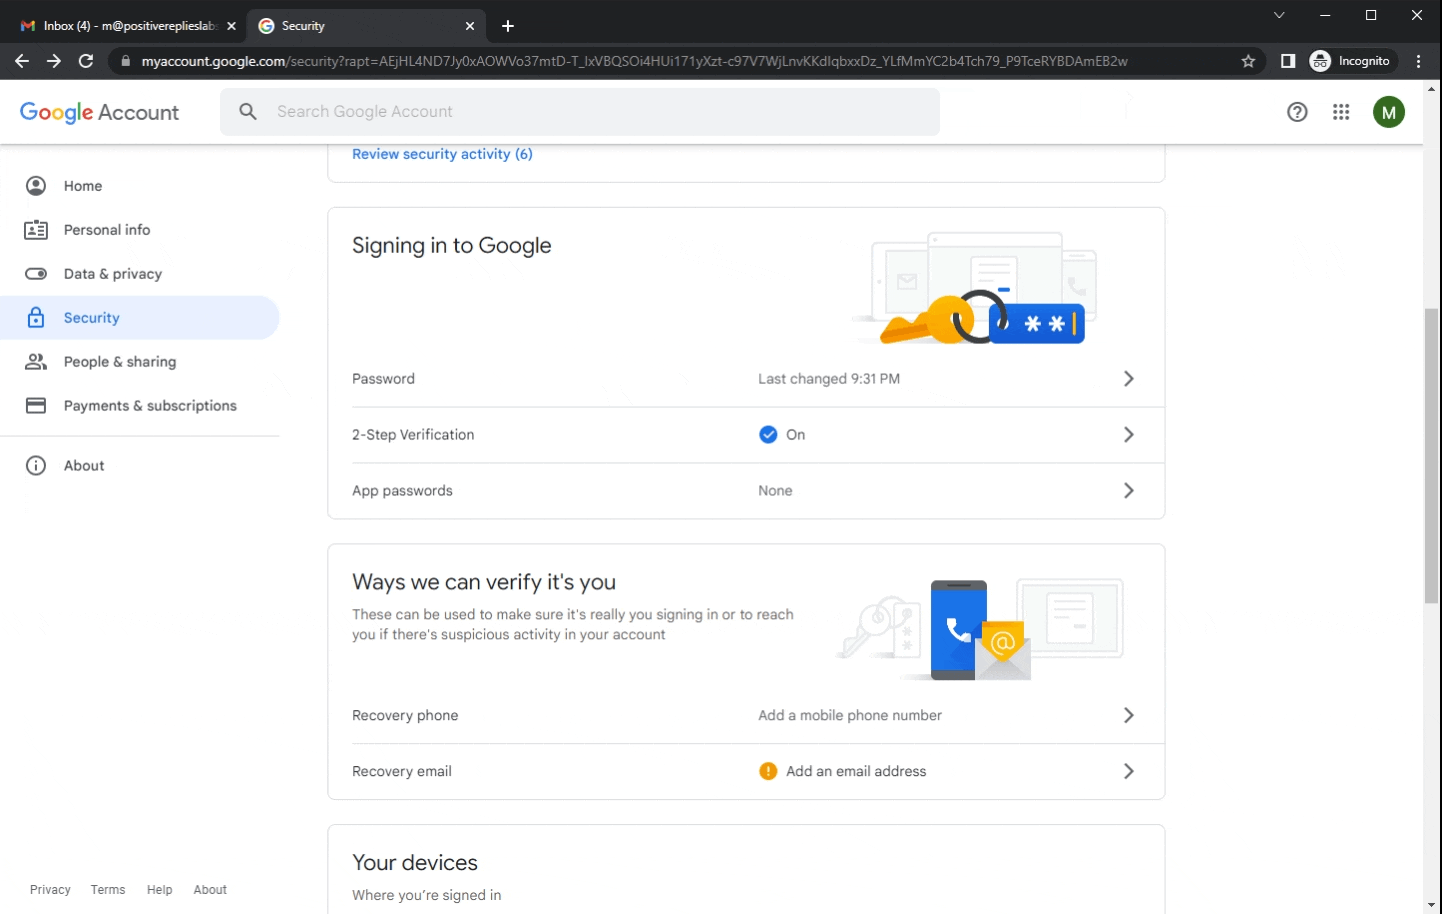Expand the Password row chevron
This screenshot has width=1442, height=914.
tap(1128, 379)
